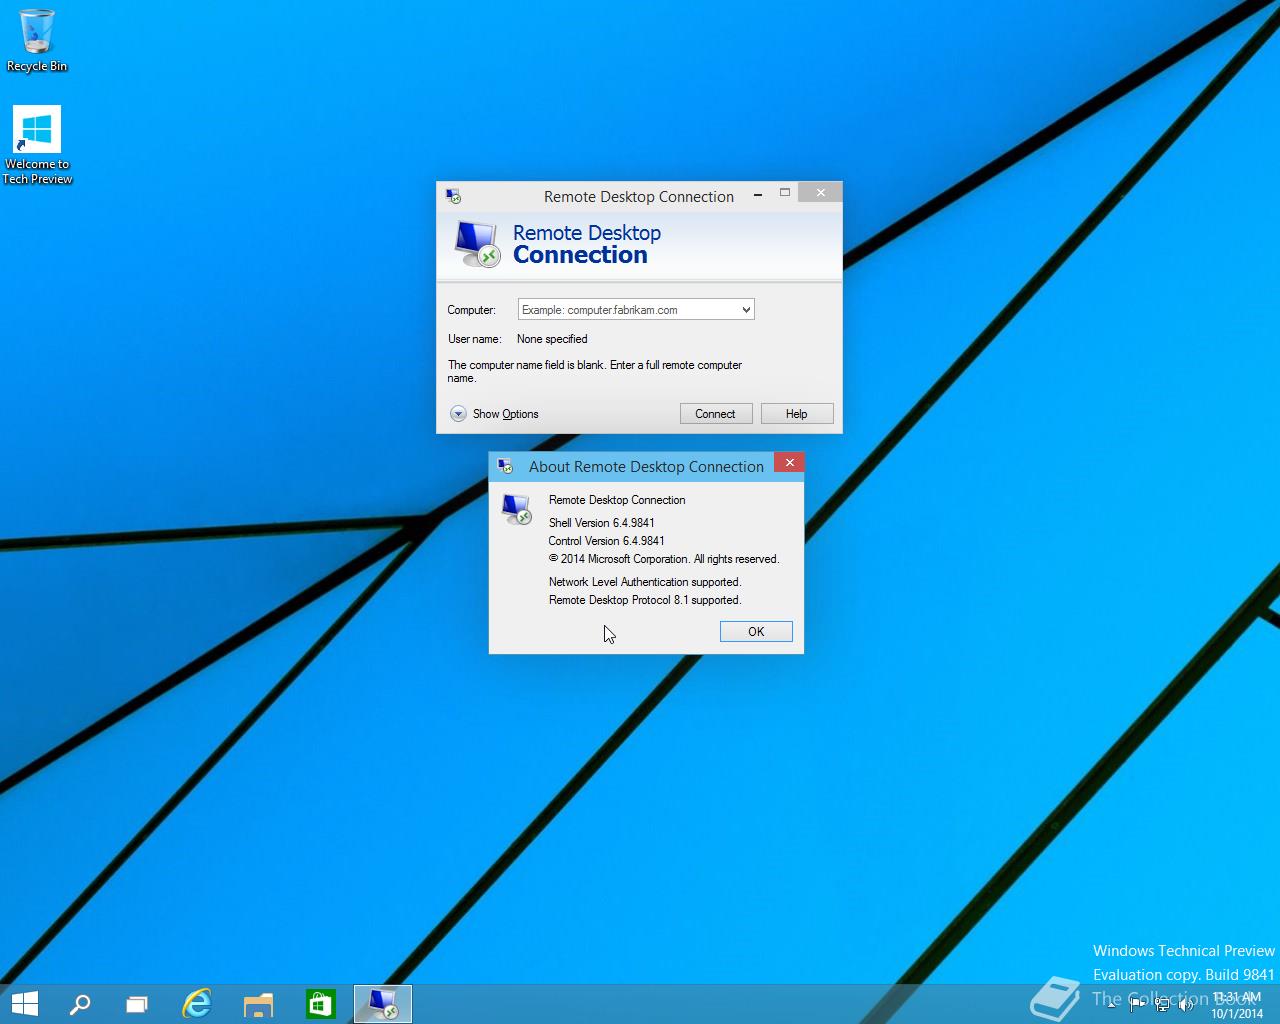The width and height of the screenshot is (1280, 1024).
Task: Click the Help button
Action: (x=797, y=414)
